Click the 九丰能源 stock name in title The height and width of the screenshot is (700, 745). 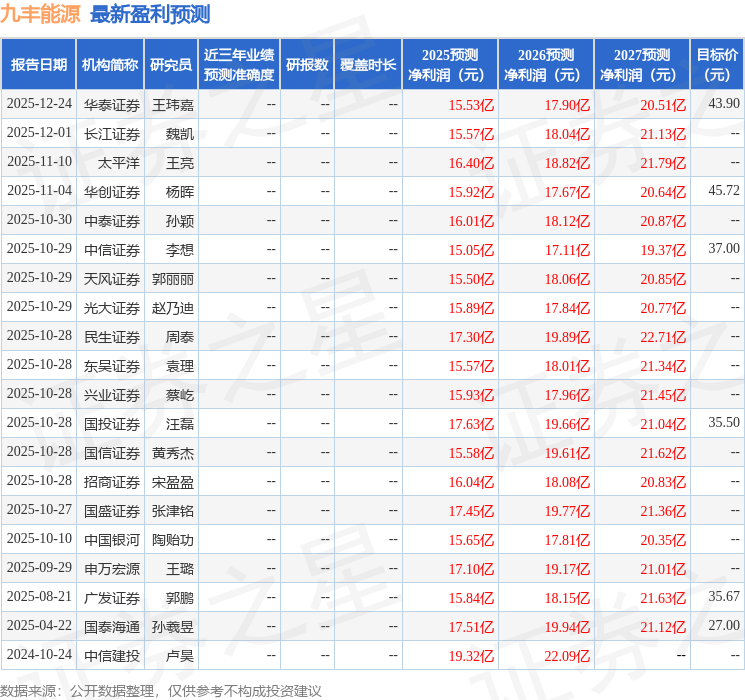(x=41, y=14)
